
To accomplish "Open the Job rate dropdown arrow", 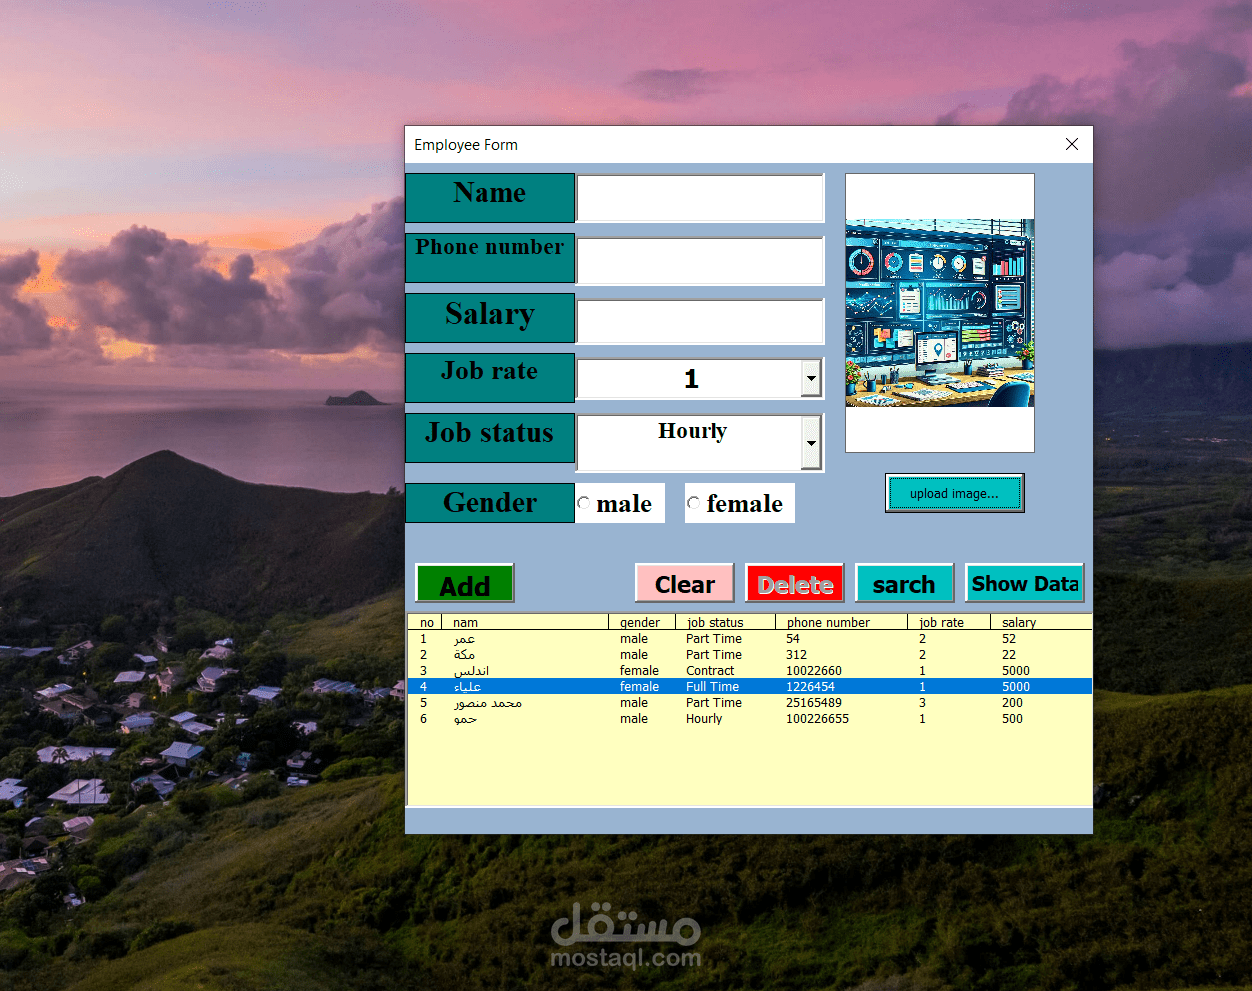I will tap(811, 379).
